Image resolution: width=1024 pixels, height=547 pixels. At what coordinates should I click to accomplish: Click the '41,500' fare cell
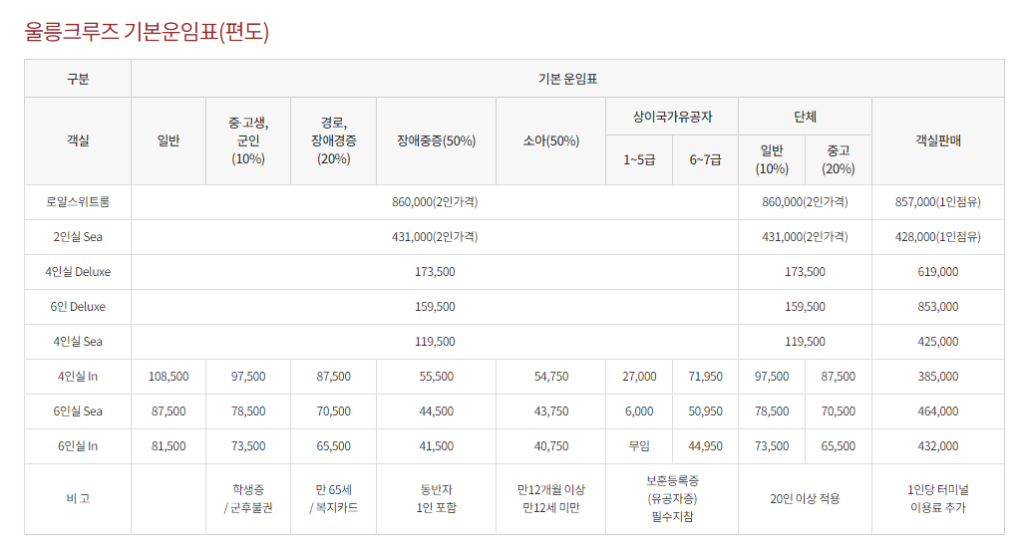tap(436, 446)
